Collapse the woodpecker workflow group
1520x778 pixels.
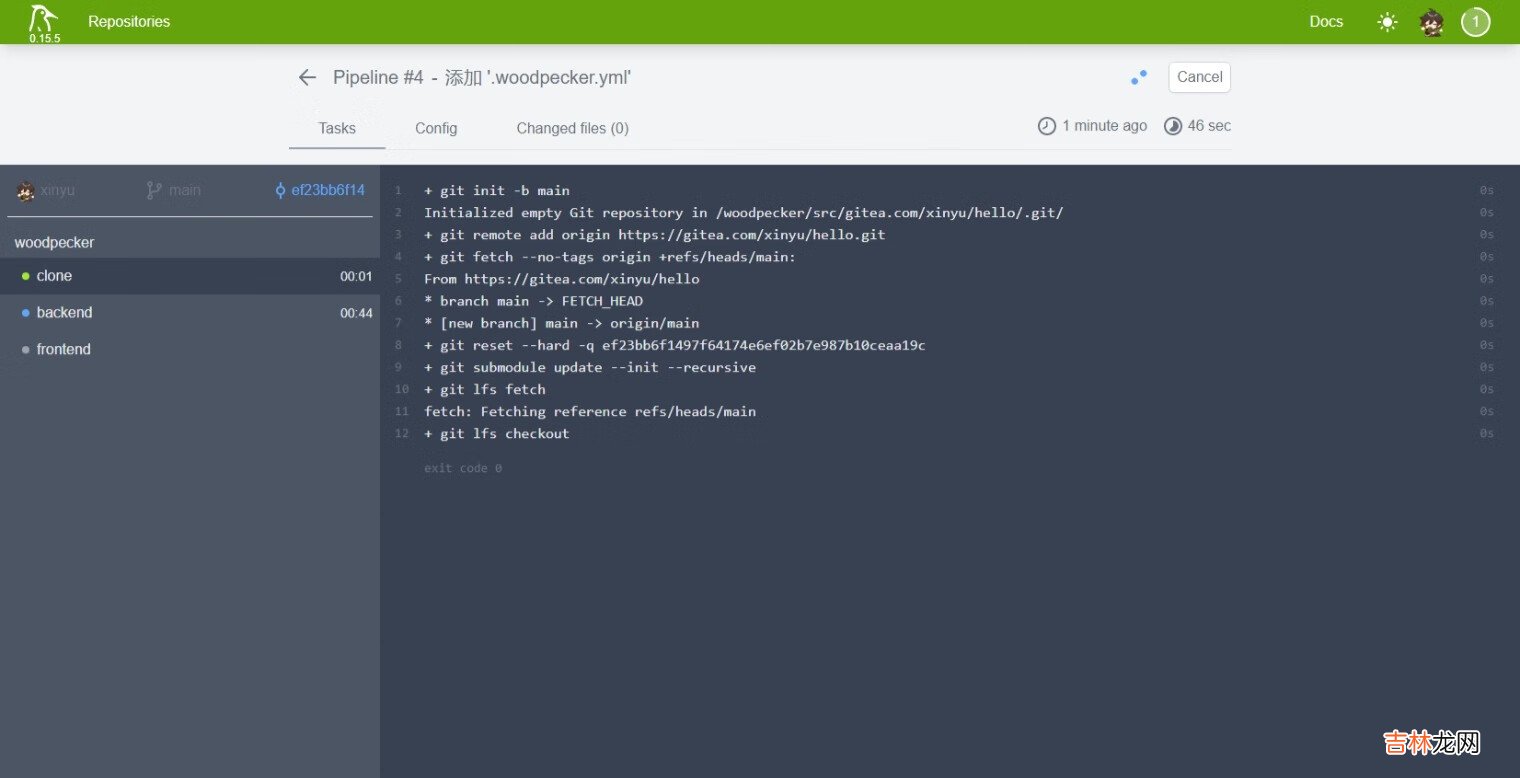(x=55, y=242)
